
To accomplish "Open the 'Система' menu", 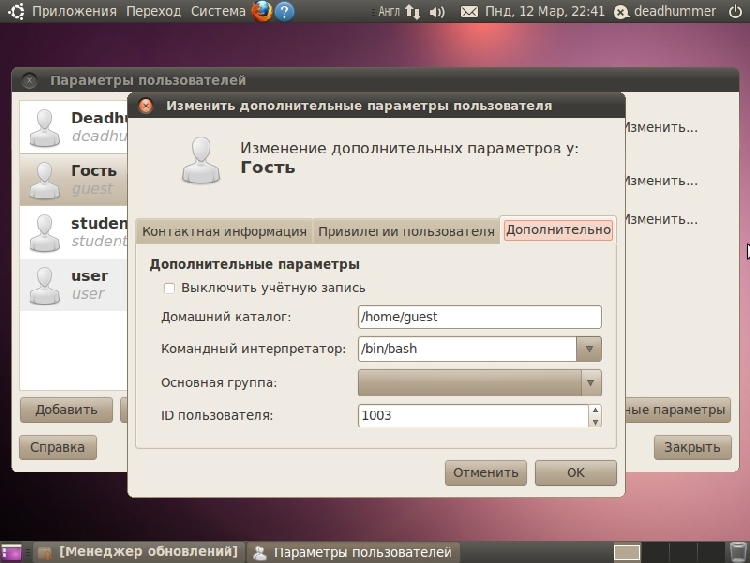I will point(218,12).
